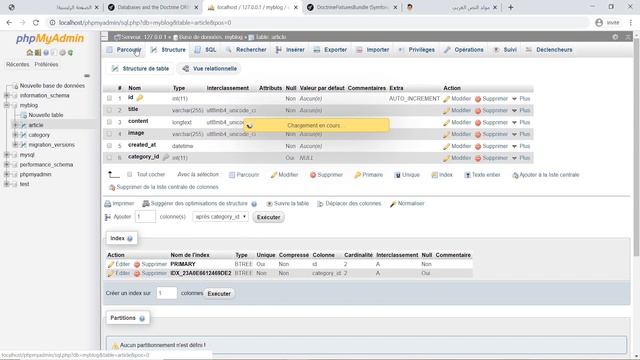The width and height of the screenshot is (640, 360).
Task: Click page settings gear icon top right
Action: [615, 37]
